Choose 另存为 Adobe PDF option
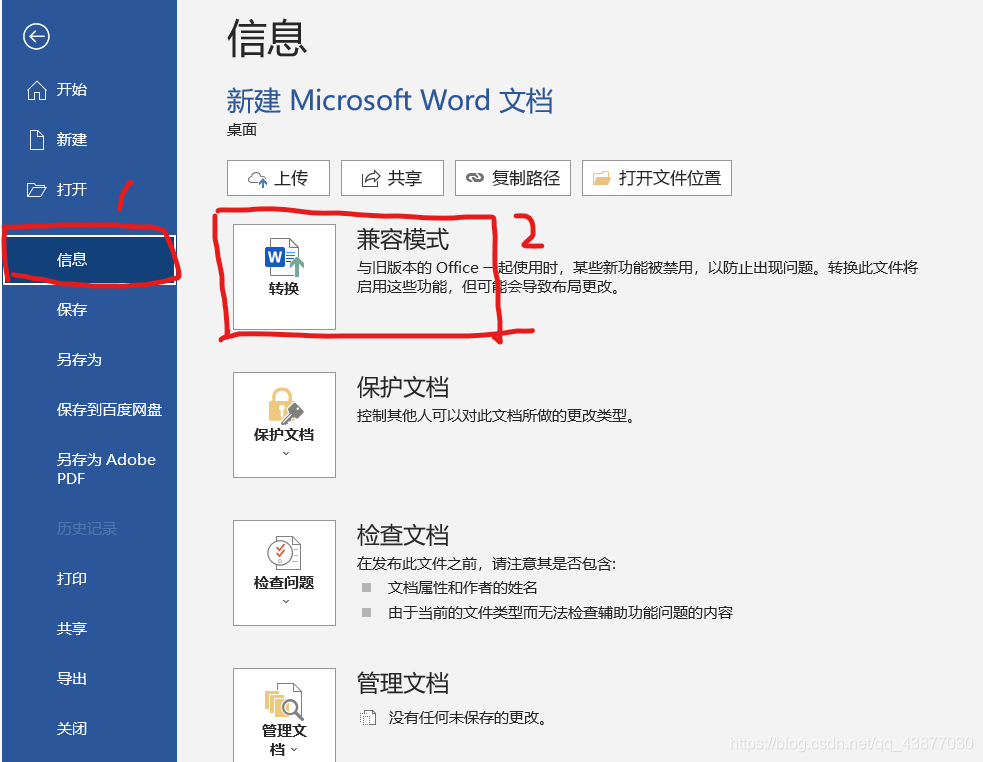This screenshot has height=762, width=983. tap(106, 469)
